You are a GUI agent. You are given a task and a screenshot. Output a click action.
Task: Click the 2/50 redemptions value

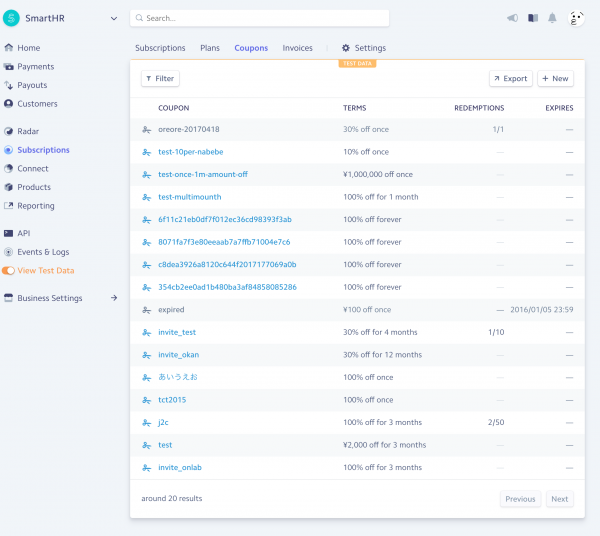click(496, 422)
